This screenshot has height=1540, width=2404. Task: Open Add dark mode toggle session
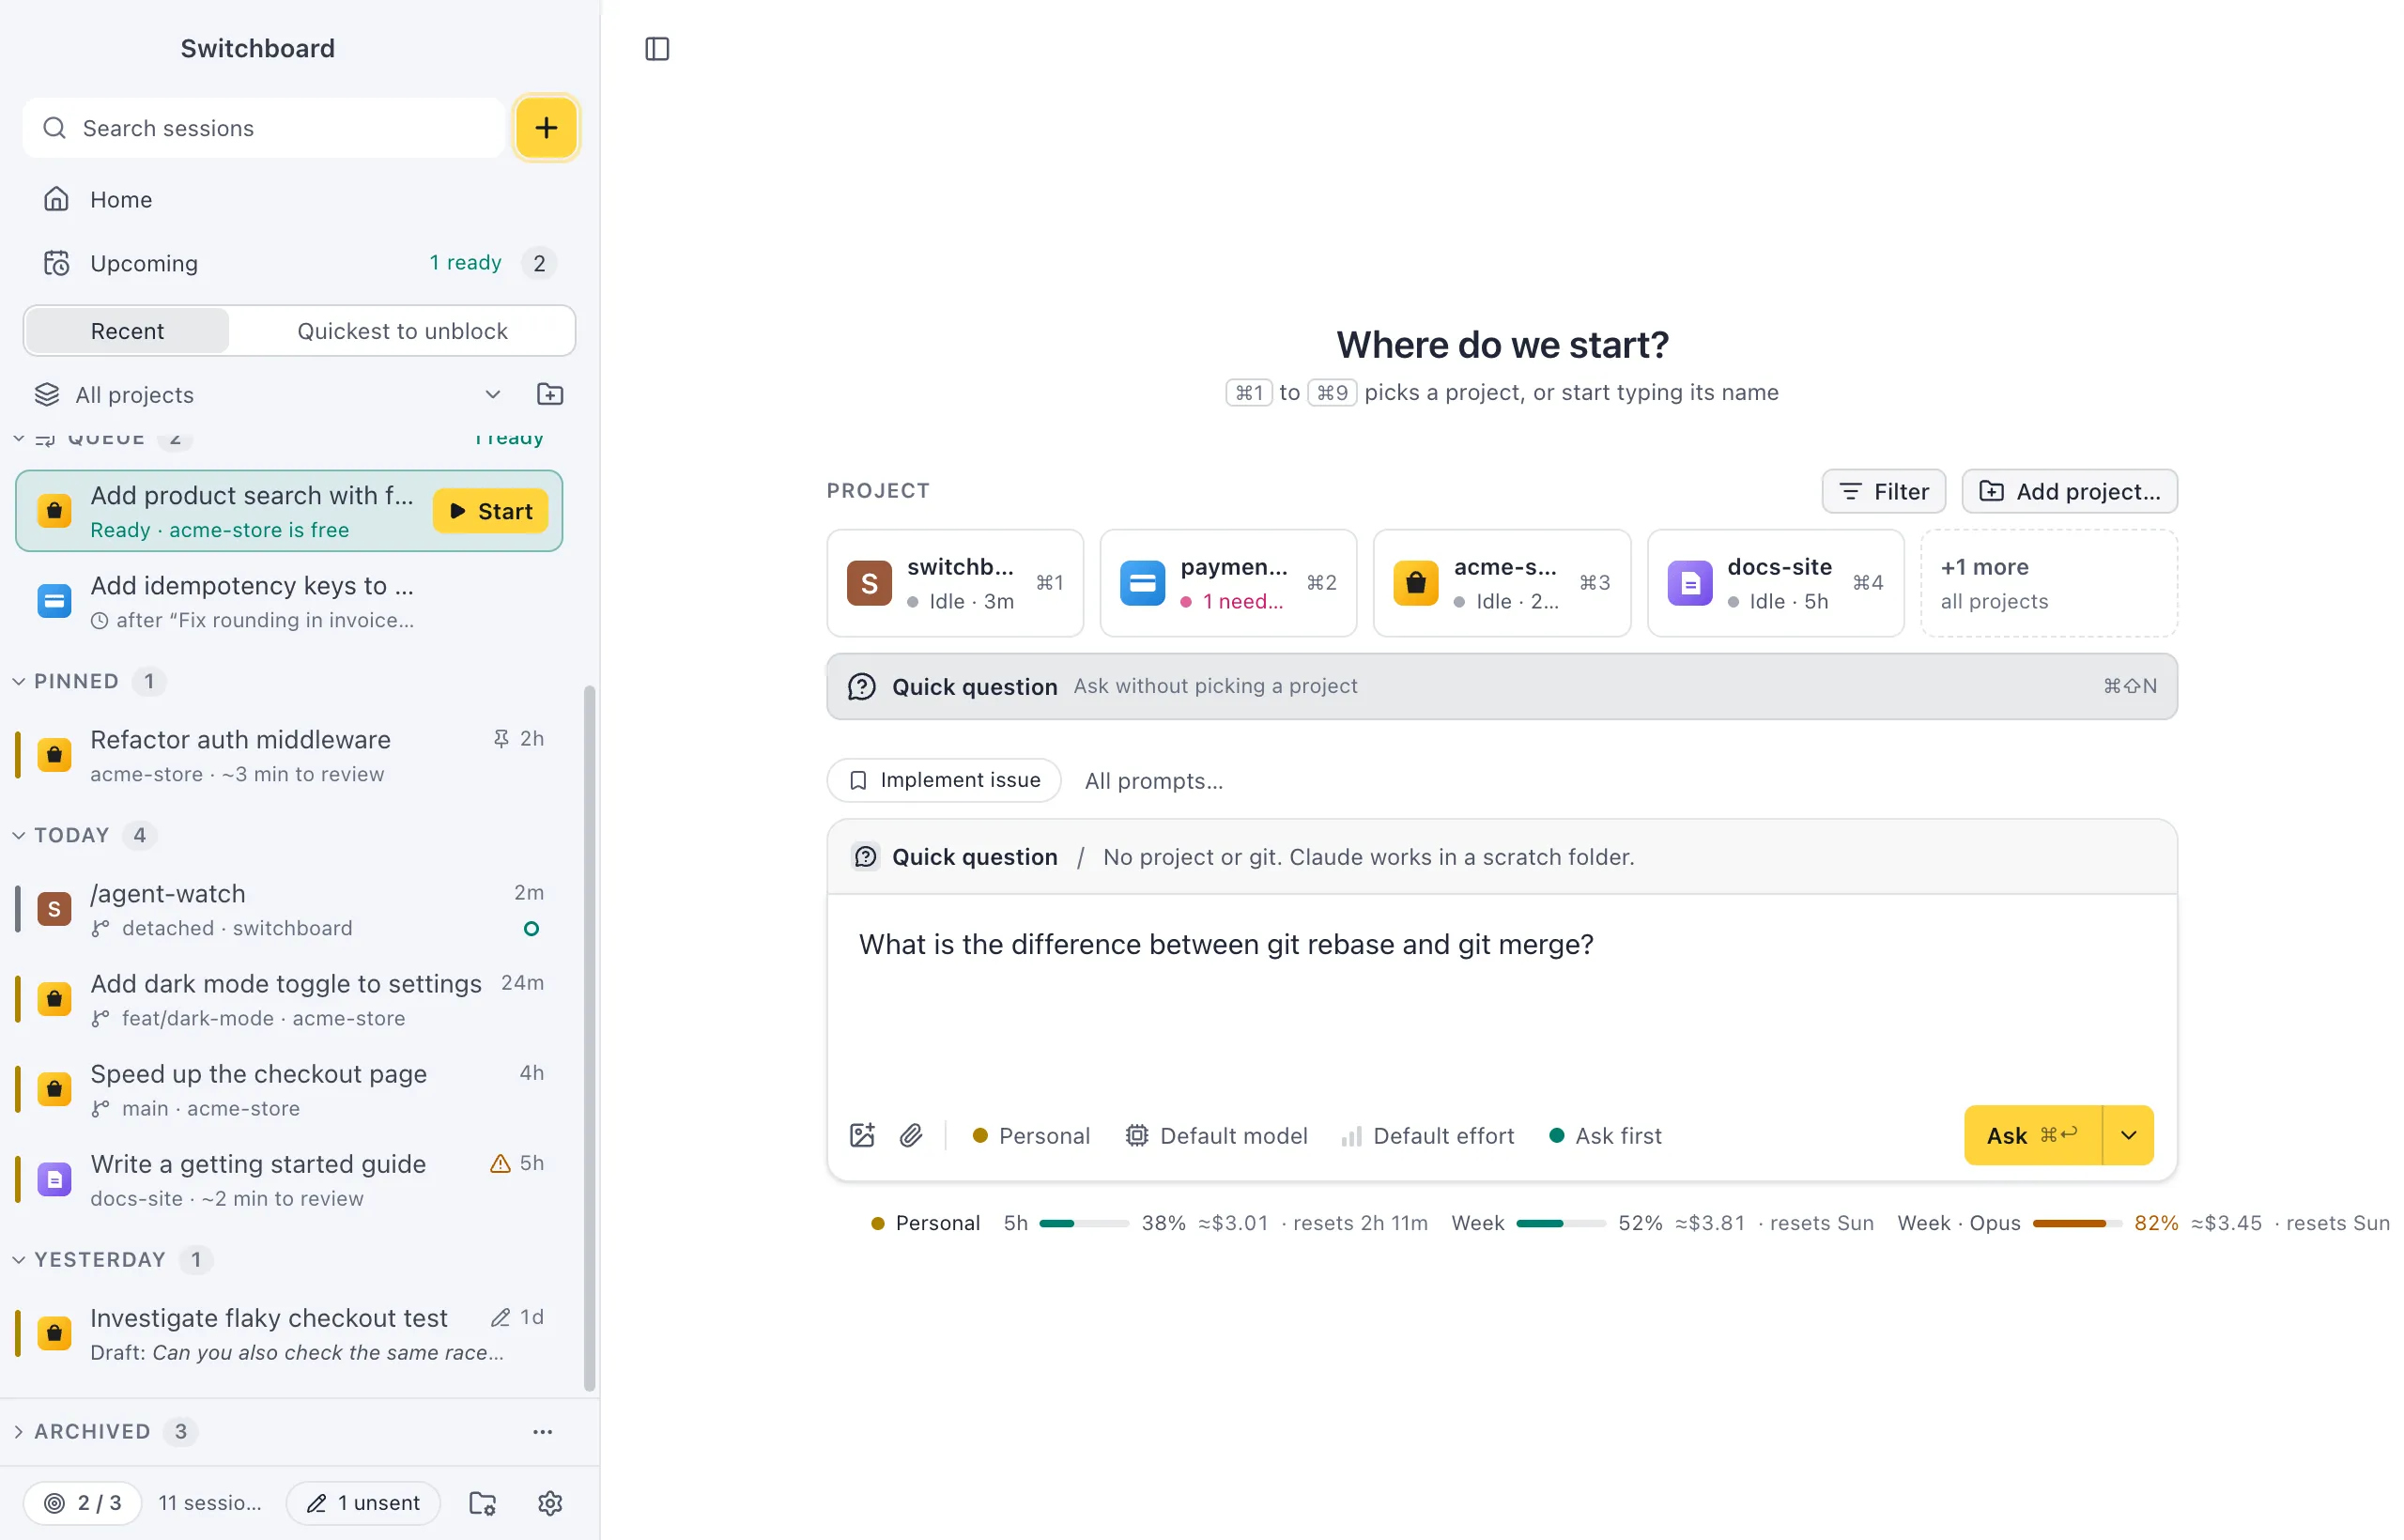tap(289, 999)
